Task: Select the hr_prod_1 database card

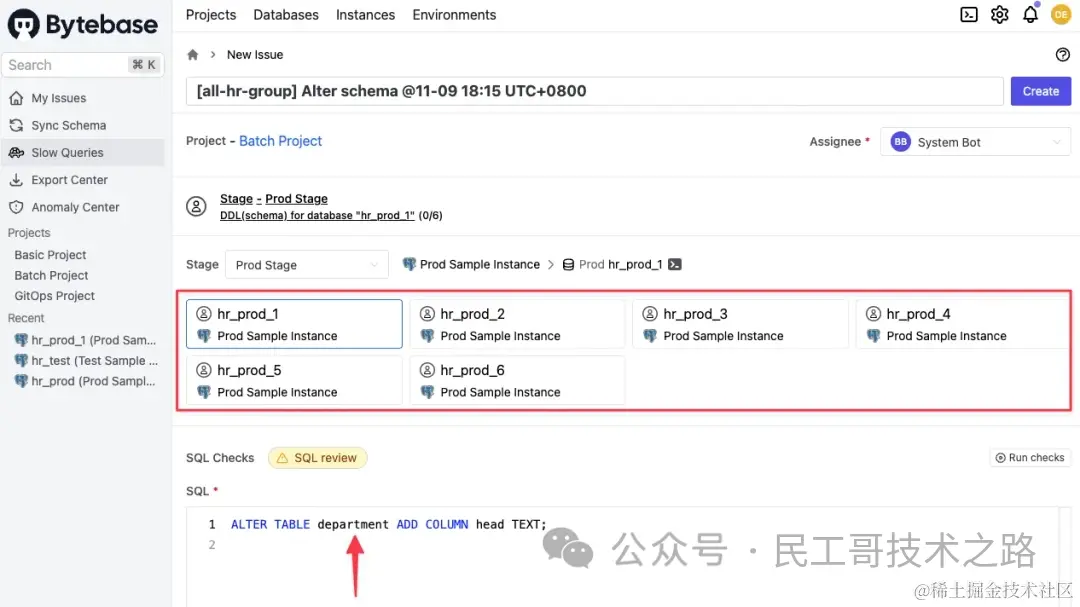Action: click(294, 324)
